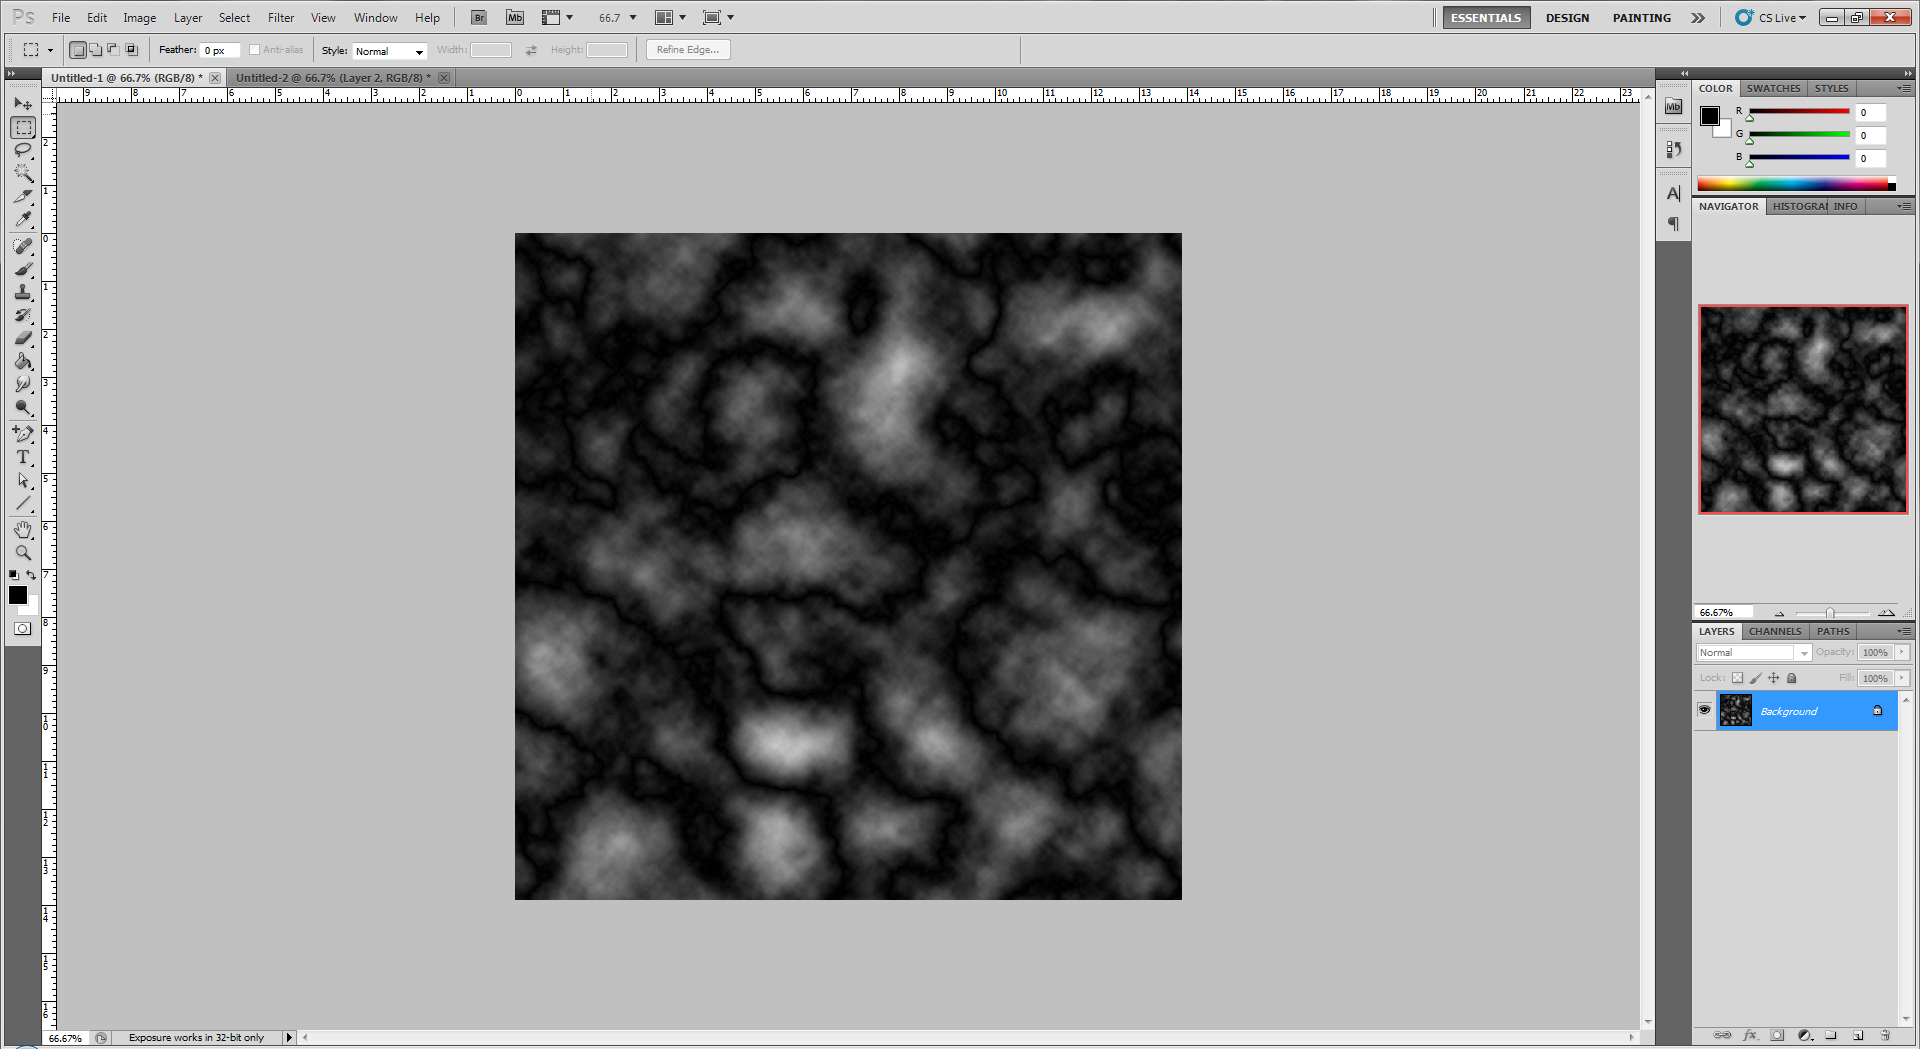Viewport: 1920px width, 1049px height.
Task: Select the History Brush tool
Action: (x=23, y=315)
